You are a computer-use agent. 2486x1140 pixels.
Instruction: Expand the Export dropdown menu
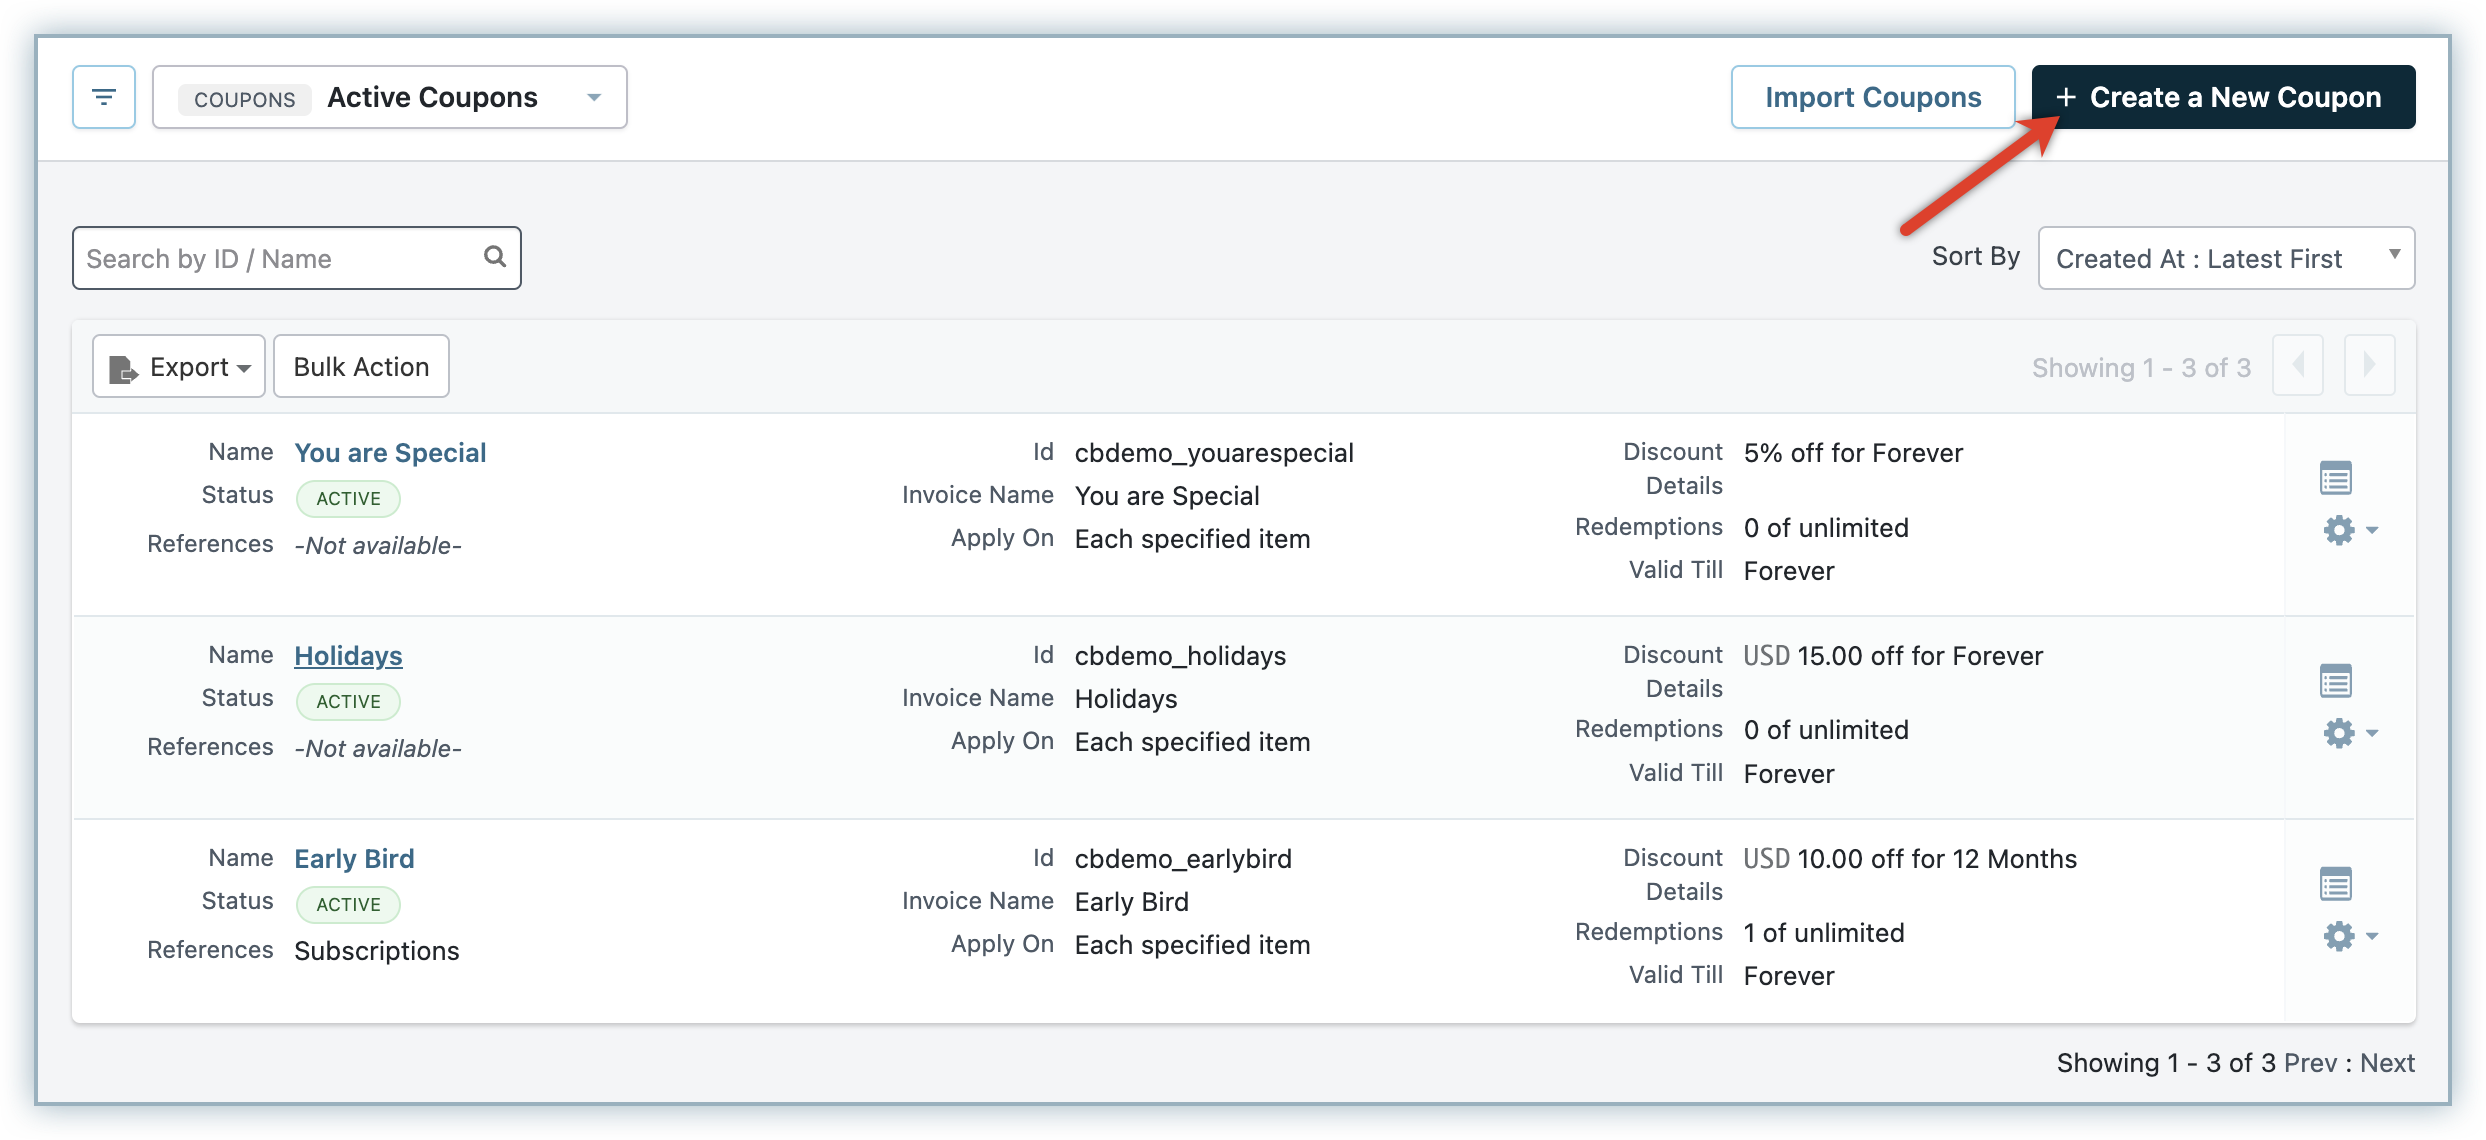pyautogui.click(x=179, y=367)
